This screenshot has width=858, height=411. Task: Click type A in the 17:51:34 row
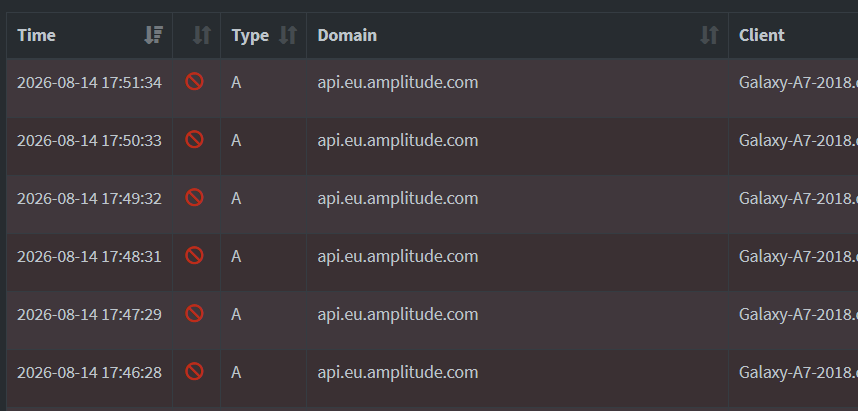pos(236,83)
